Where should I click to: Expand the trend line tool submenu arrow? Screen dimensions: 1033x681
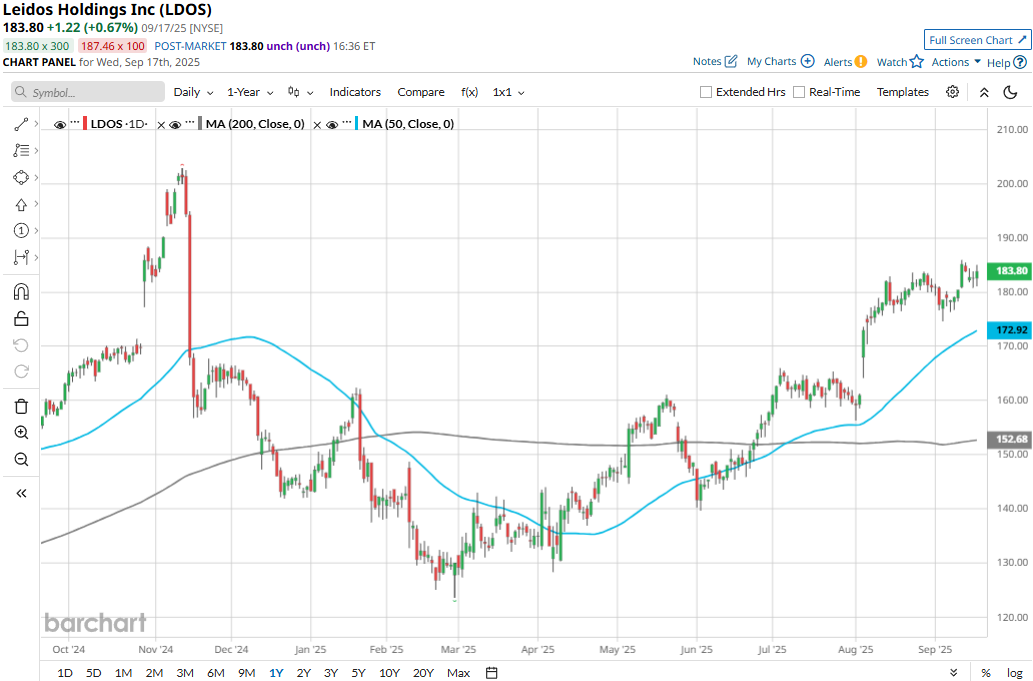pyautogui.click(x=36, y=124)
